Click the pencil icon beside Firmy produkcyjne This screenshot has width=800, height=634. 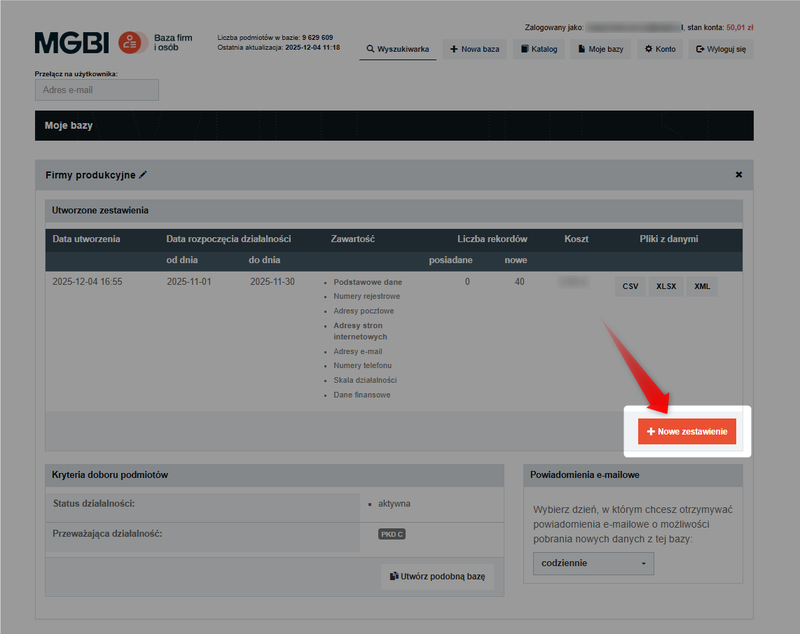[x=143, y=175]
